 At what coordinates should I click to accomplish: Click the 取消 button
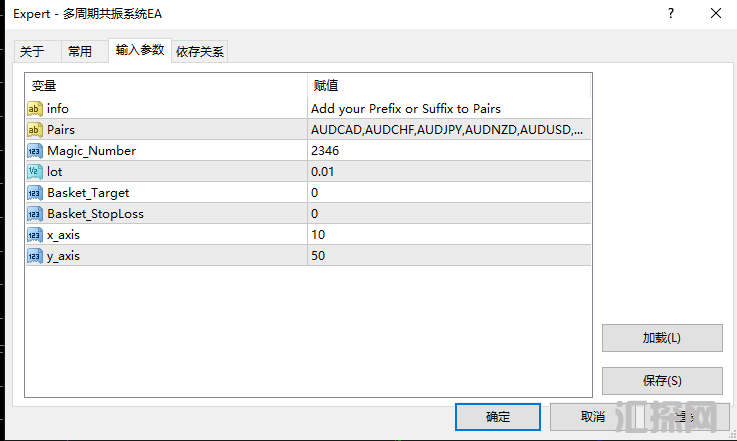click(x=592, y=416)
